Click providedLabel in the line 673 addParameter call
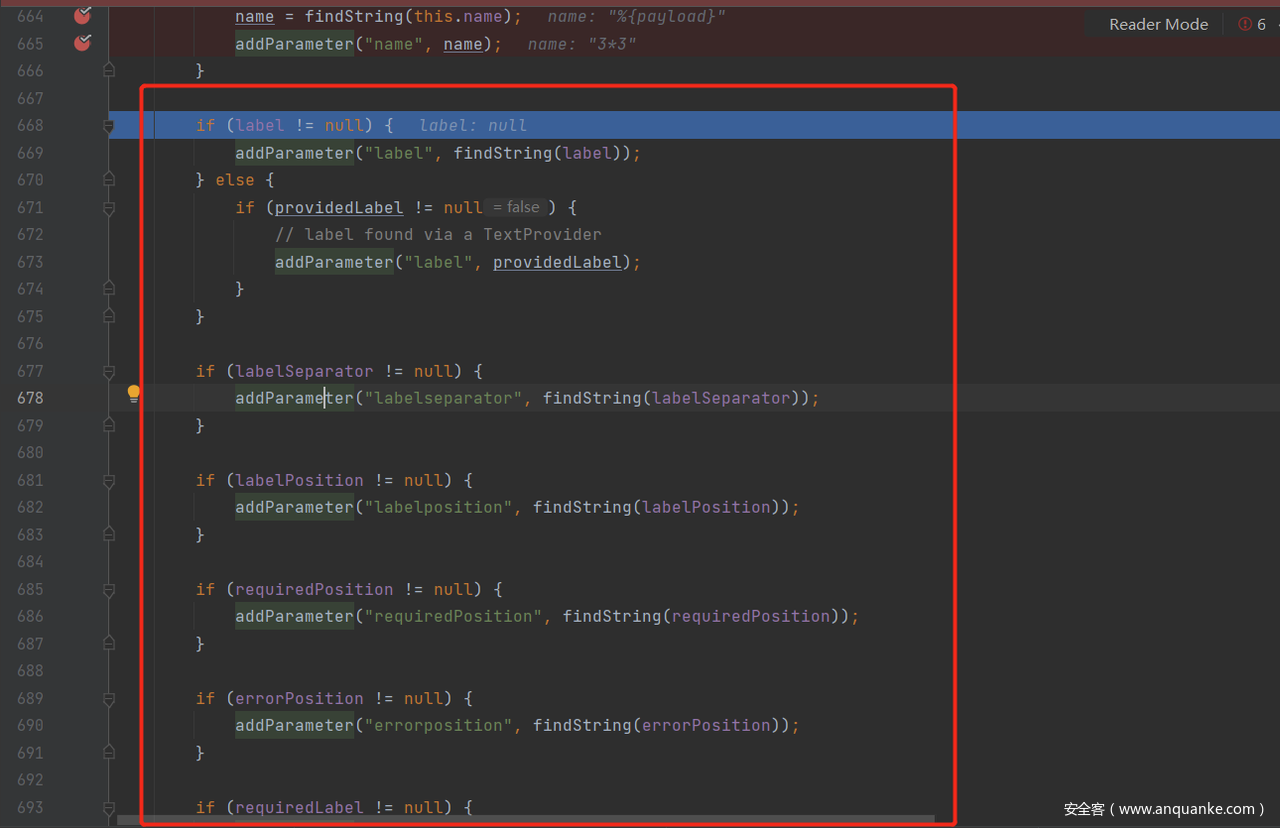The width and height of the screenshot is (1280, 828). click(x=557, y=262)
